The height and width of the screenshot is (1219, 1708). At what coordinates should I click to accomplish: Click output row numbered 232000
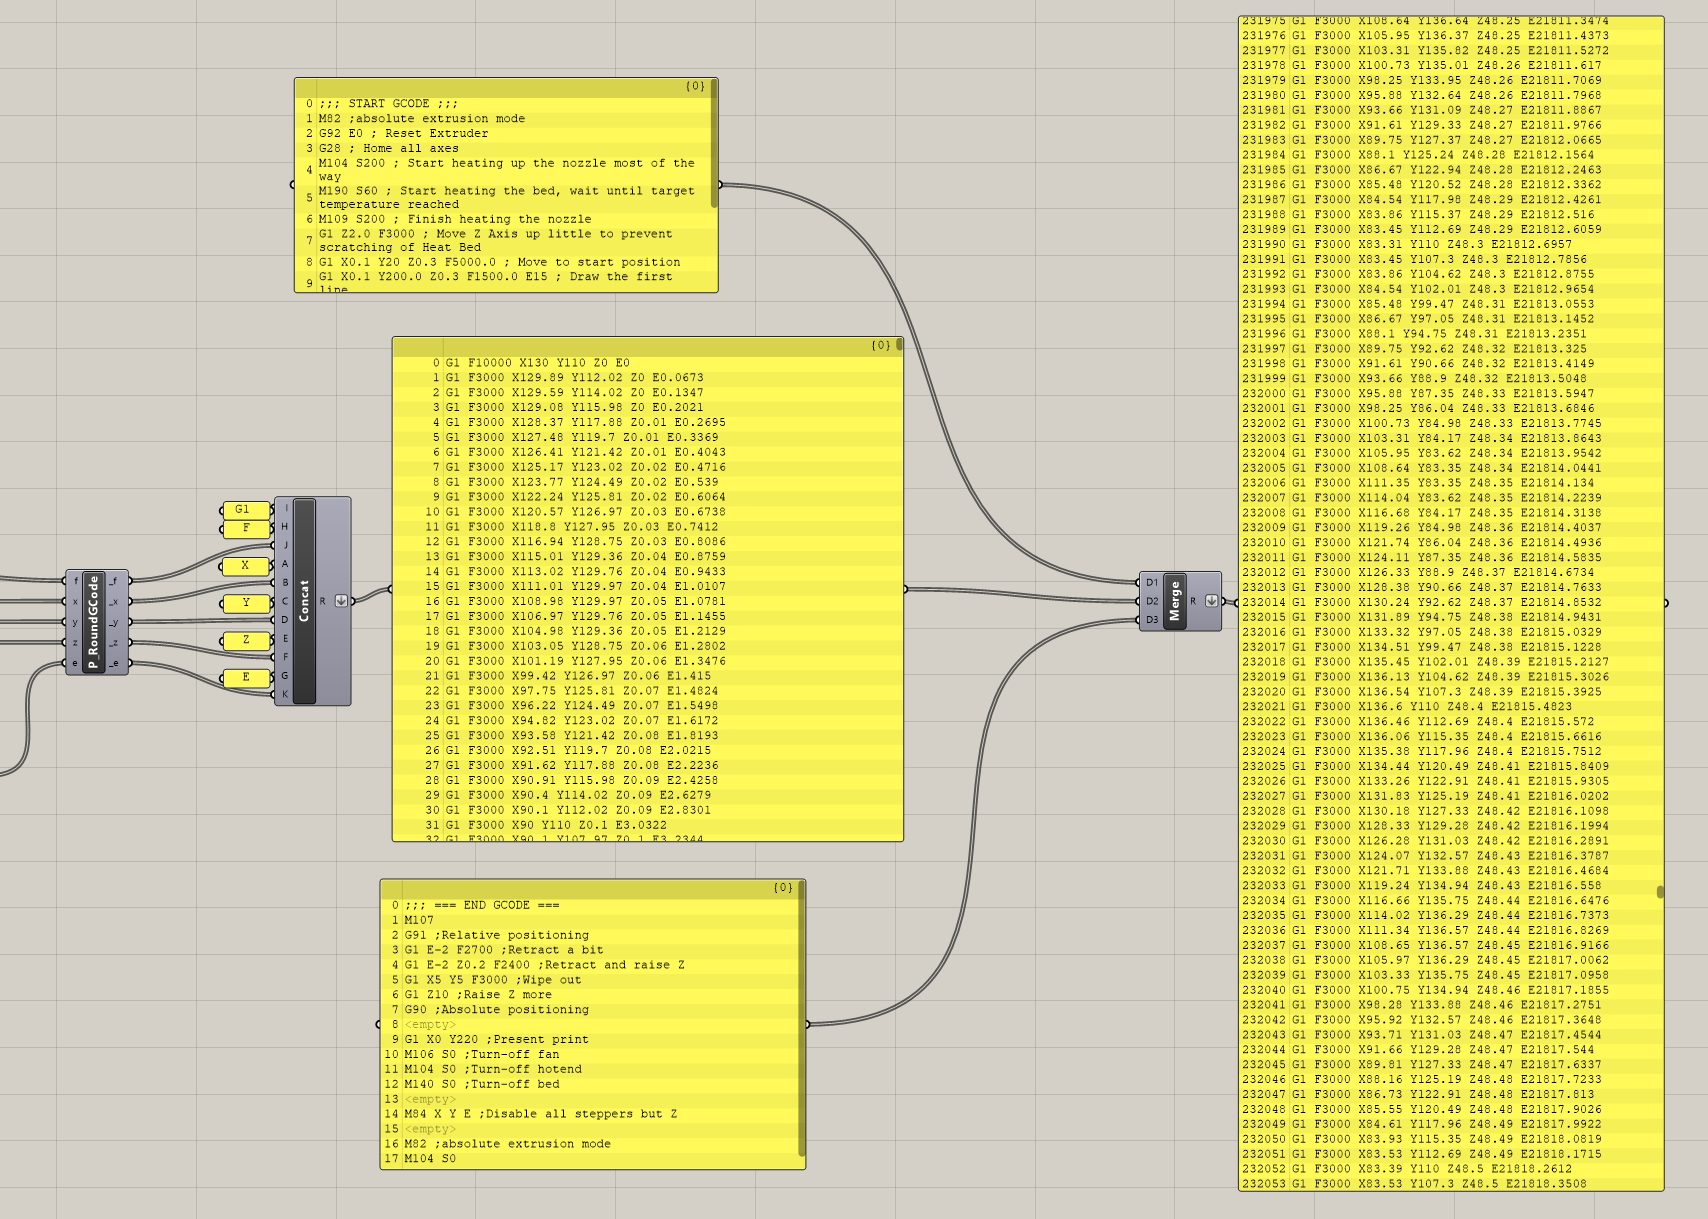click(1448, 393)
